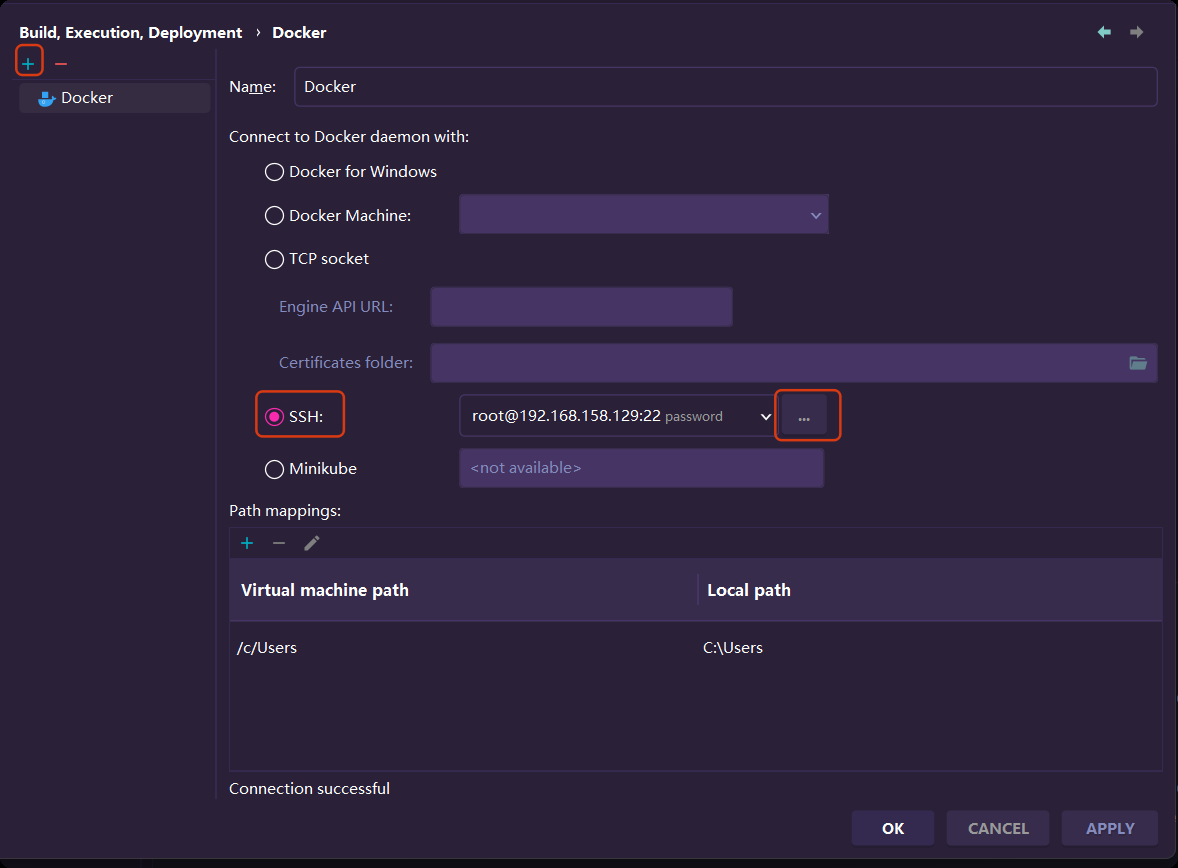The image size is (1178, 868).
Task: Click the Build, Execution, Deployment breadcrumb
Action: click(x=131, y=32)
